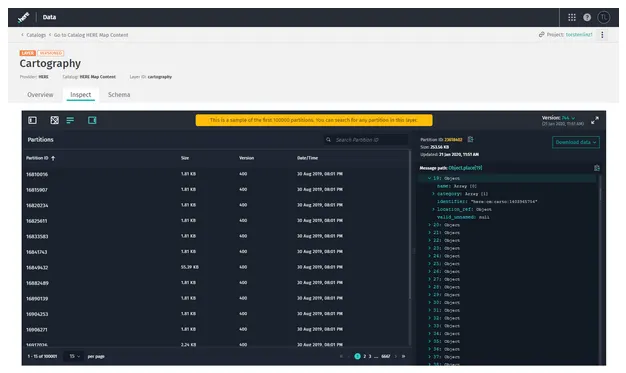The image size is (626, 373).
Task: Select partition row 16833583
Action: pos(216,236)
